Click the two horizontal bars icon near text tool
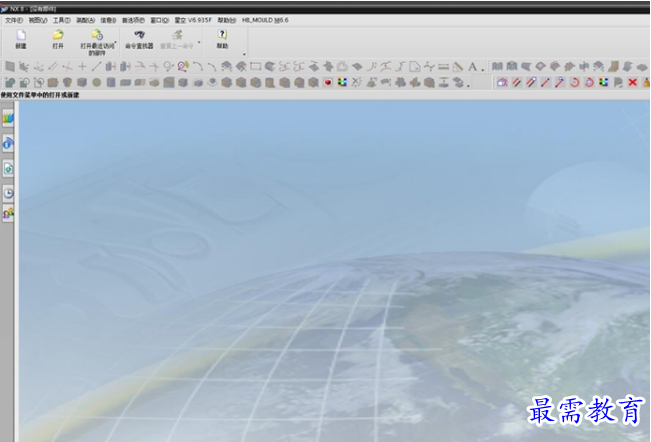Image resolution: width=651 pixels, height=442 pixels. coord(443,66)
